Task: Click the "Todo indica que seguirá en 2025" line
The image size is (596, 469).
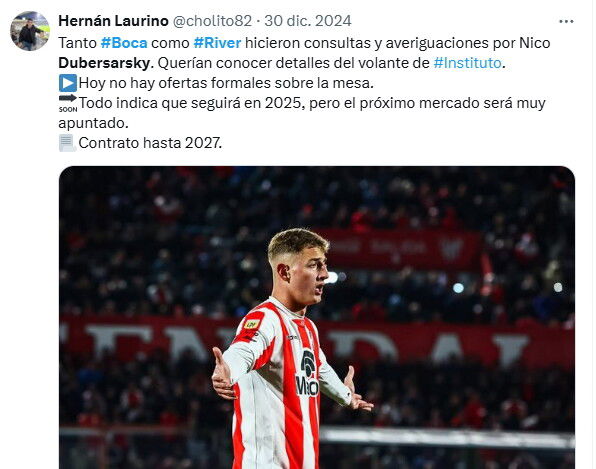Action: coord(312,103)
